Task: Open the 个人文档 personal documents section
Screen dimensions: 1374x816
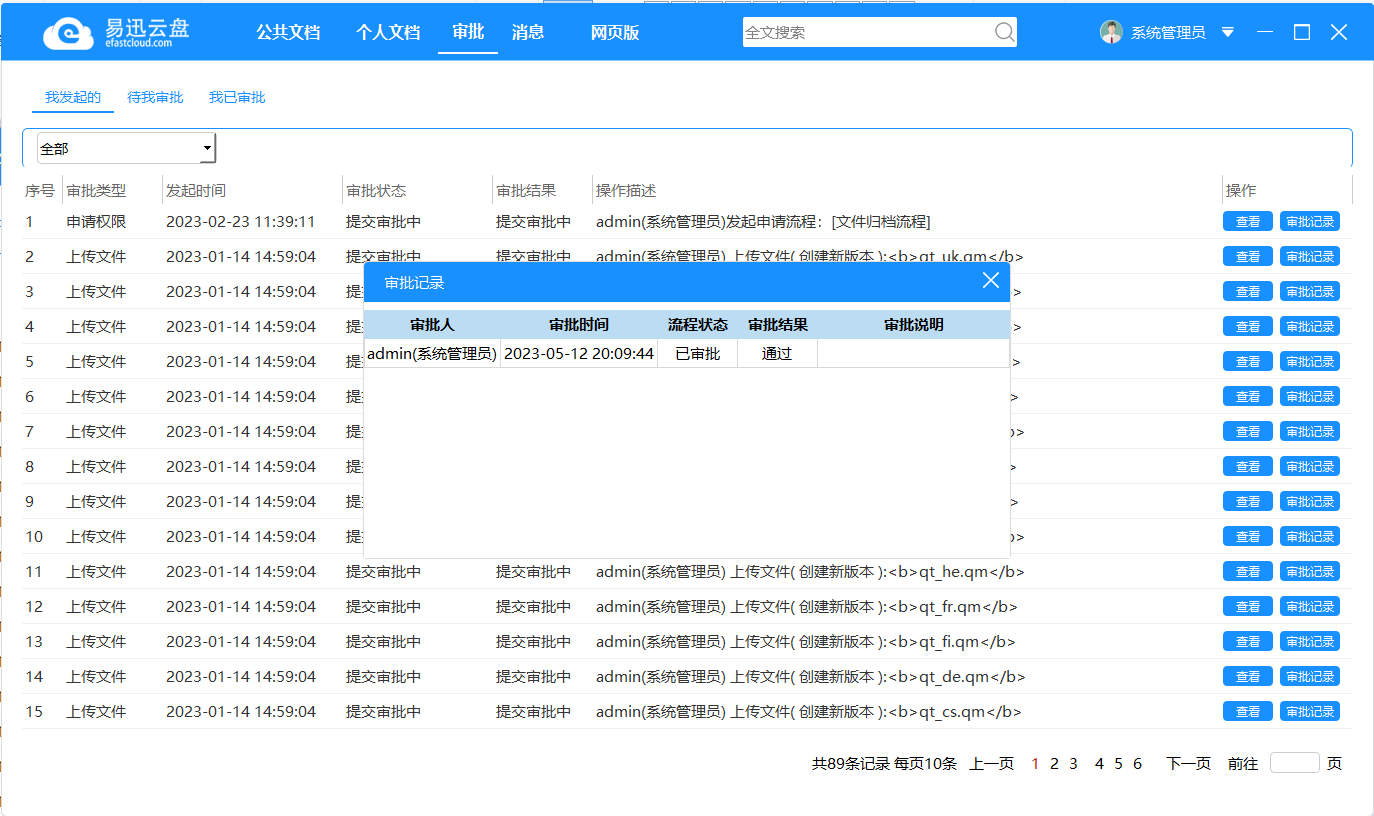Action: pos(388,32)
